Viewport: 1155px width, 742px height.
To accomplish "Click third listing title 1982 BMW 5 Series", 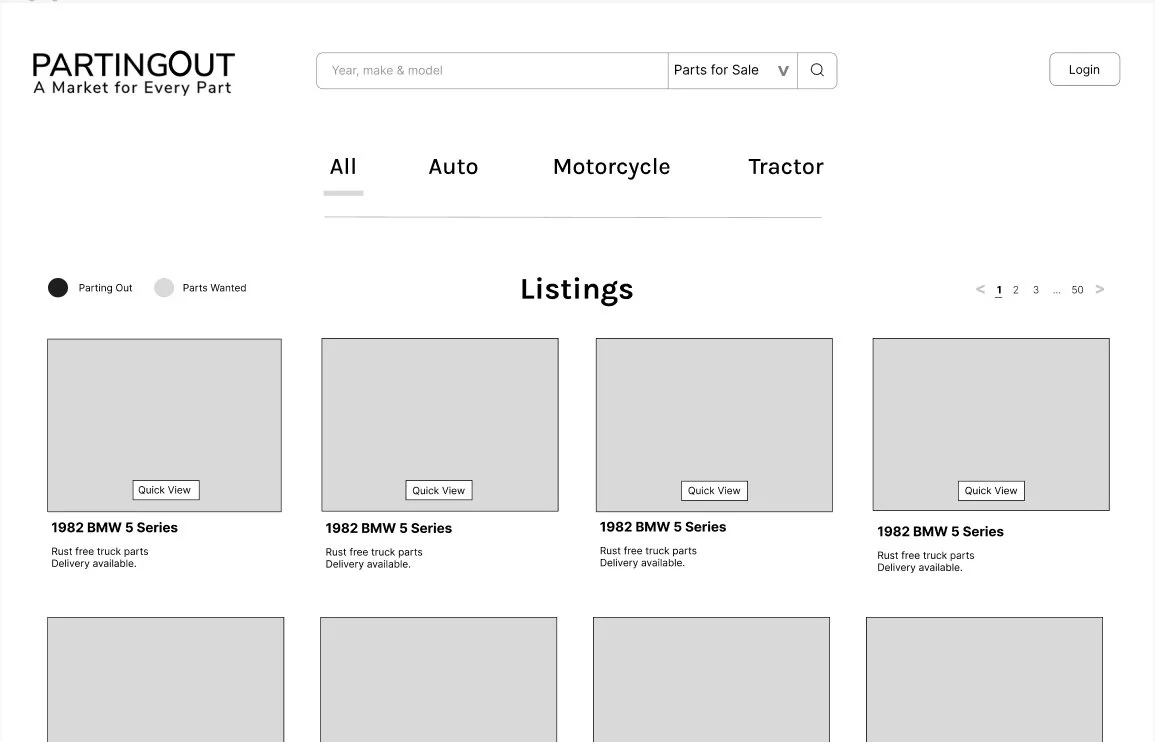I will click(x=662, y=527).
